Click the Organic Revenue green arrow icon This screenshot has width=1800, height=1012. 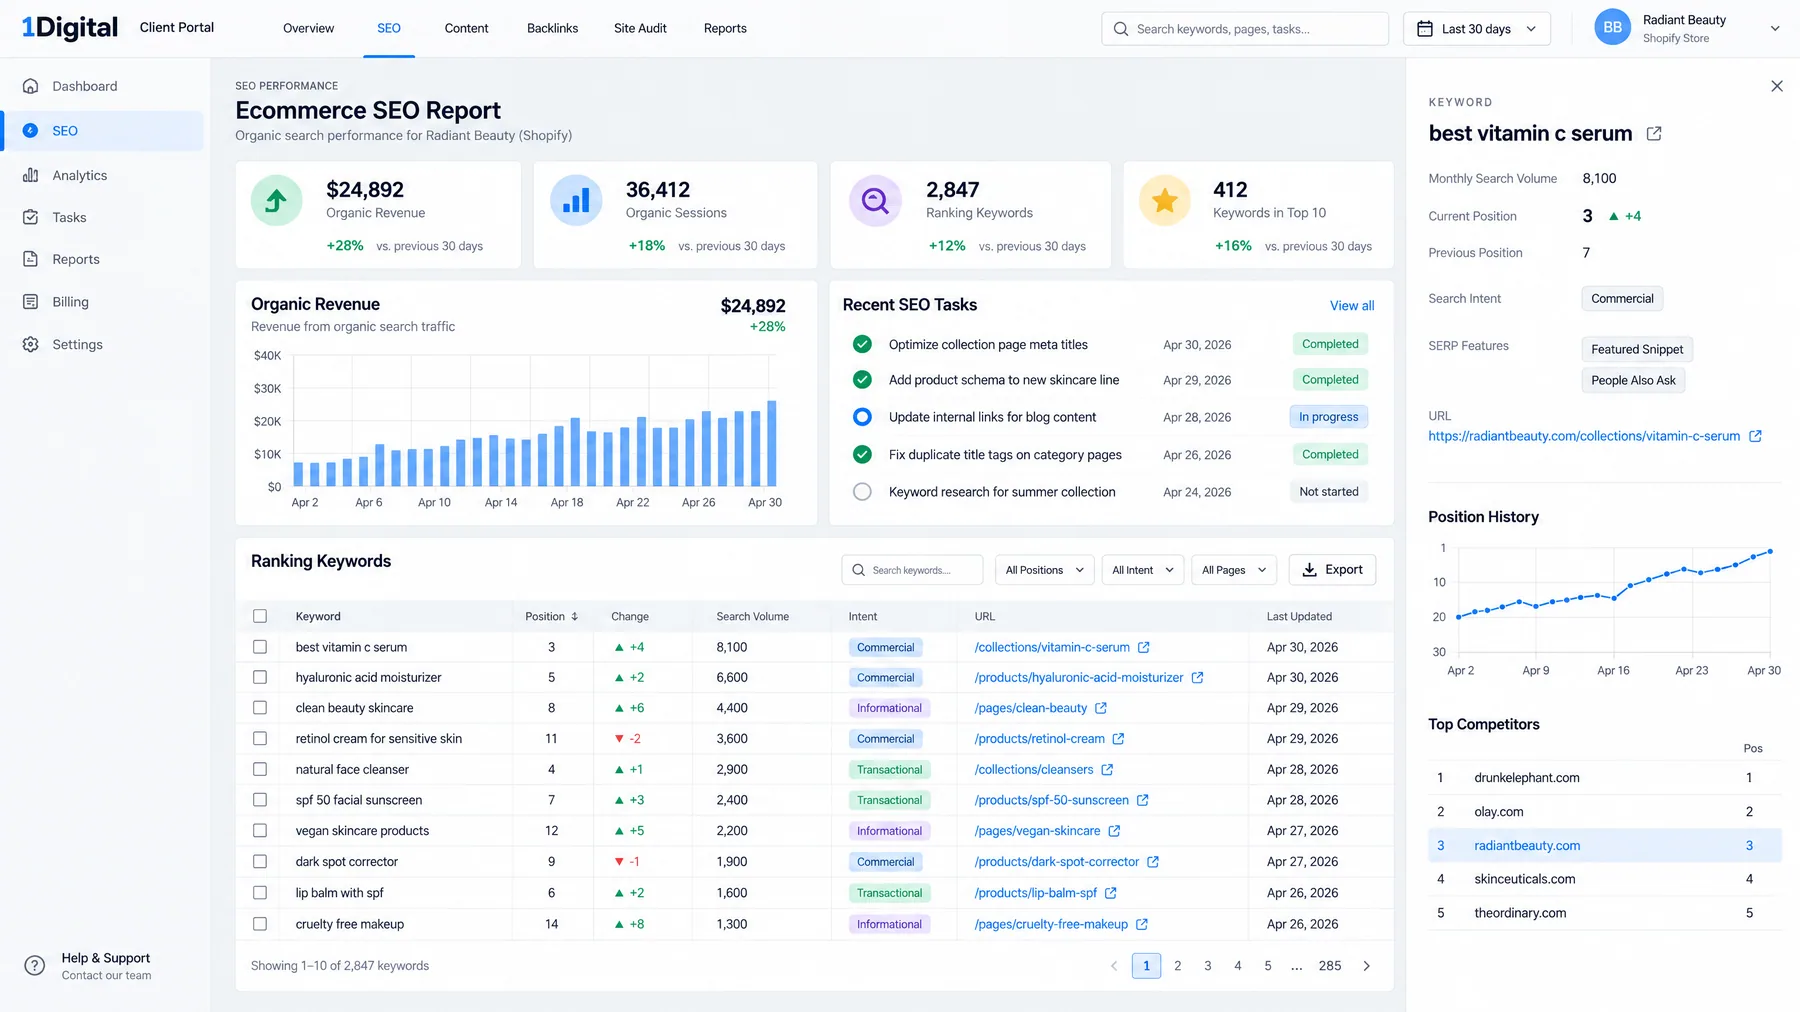pyautogui.click(x=276, y=200)
